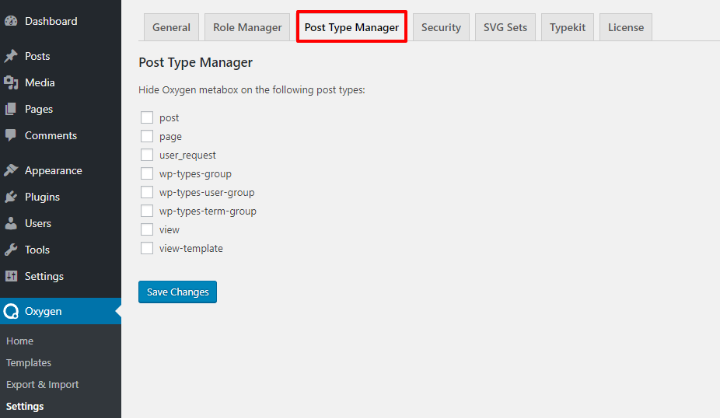Open the Oxygen Home submenu link
This screenshot has height=418, width=720.
20,341
